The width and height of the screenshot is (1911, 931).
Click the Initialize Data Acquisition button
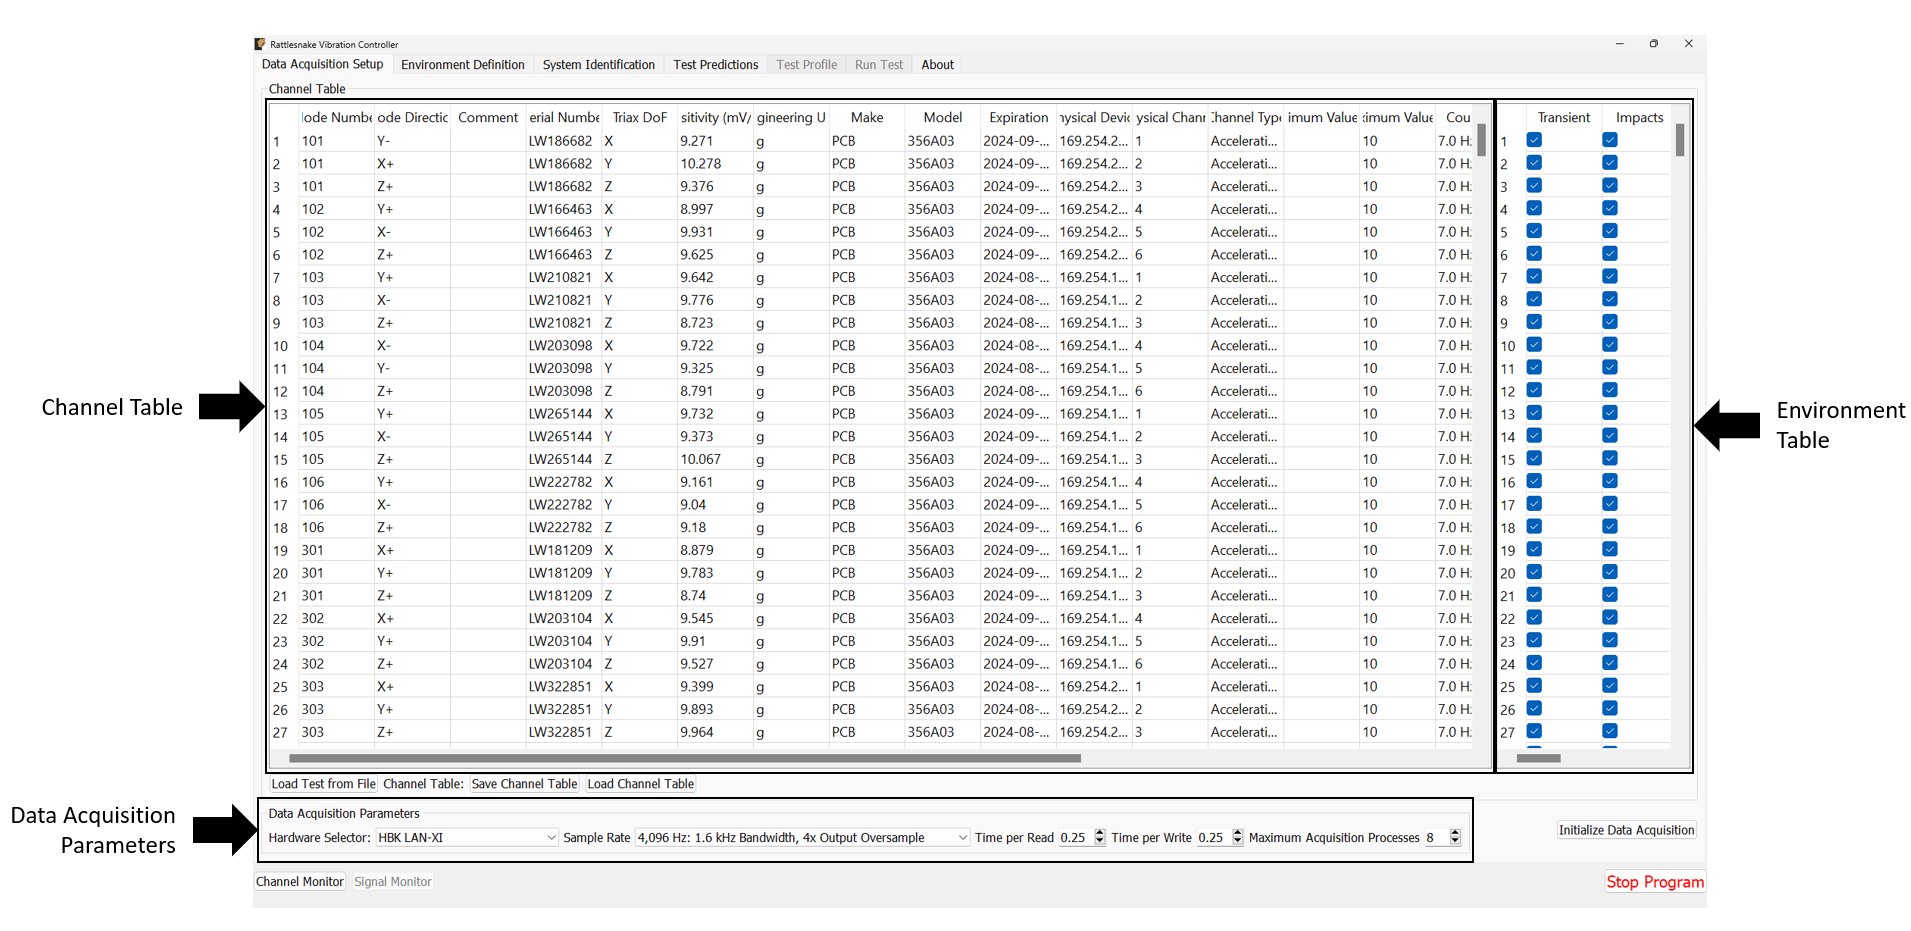1625,830
